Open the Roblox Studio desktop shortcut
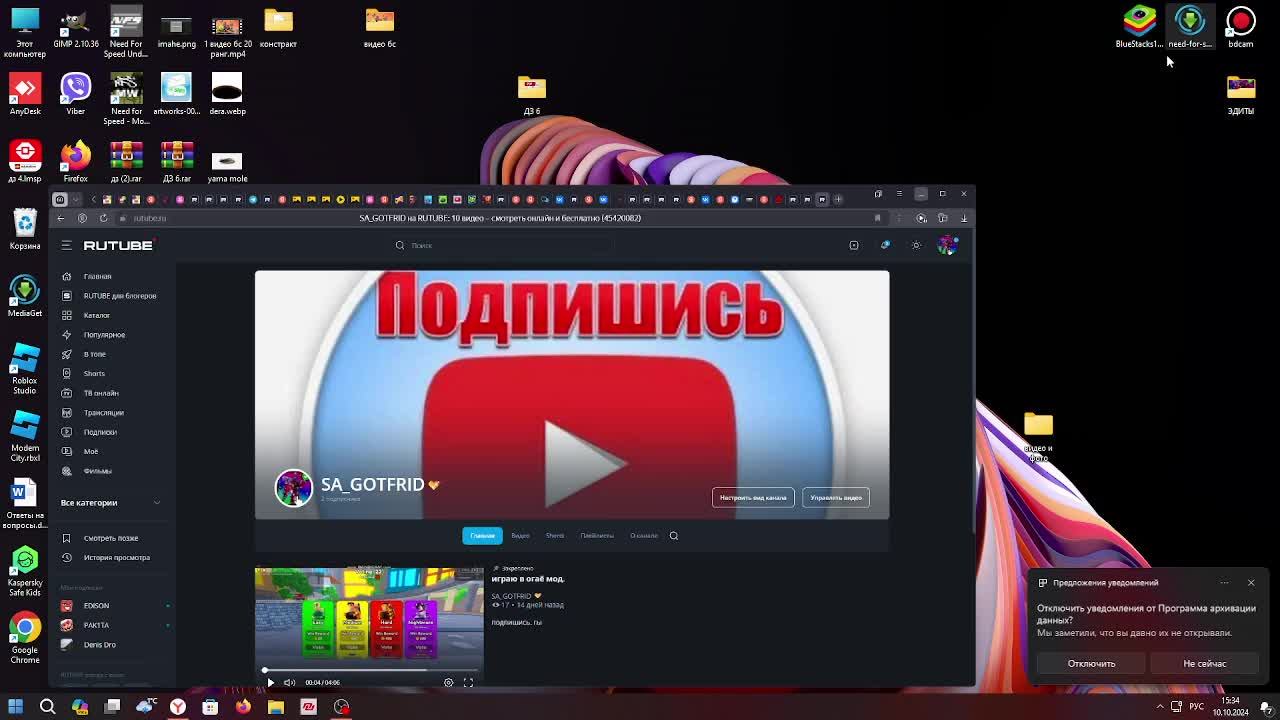The height and width of the screenshot is (720, 1280). tap(25, 368)
